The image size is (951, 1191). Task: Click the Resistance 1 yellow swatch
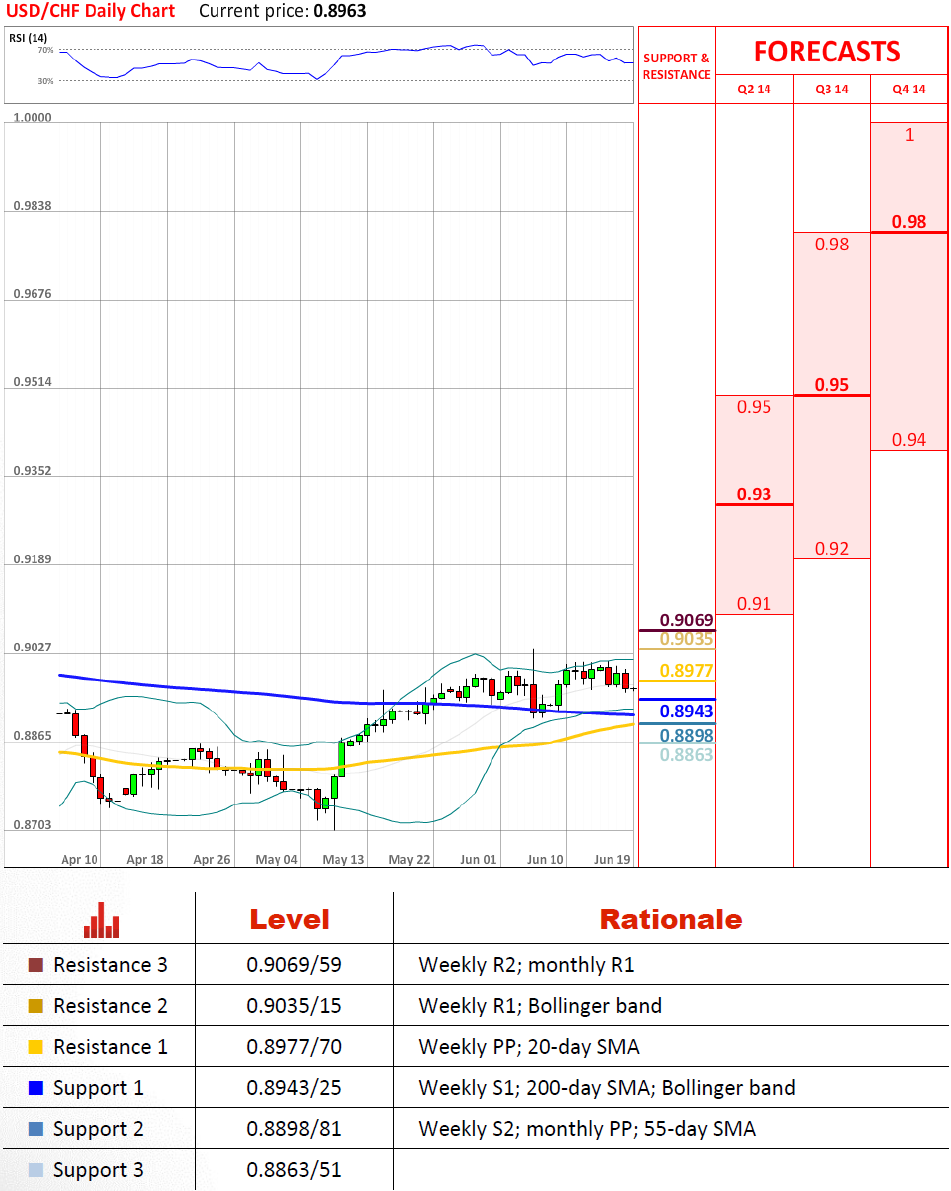(x=36, y=1047)
